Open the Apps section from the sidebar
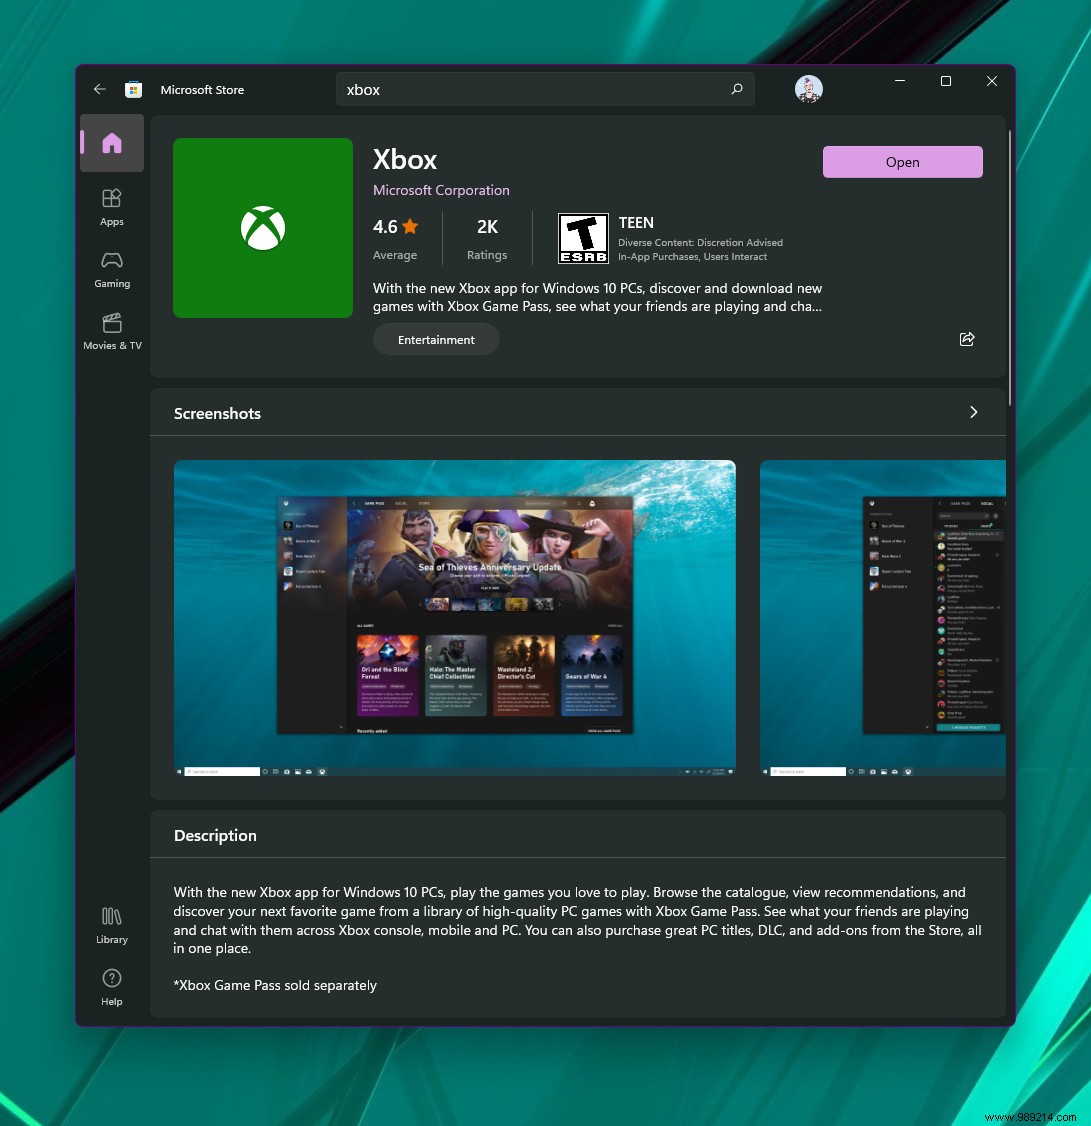1091x1126 pixels. [111, 205]
